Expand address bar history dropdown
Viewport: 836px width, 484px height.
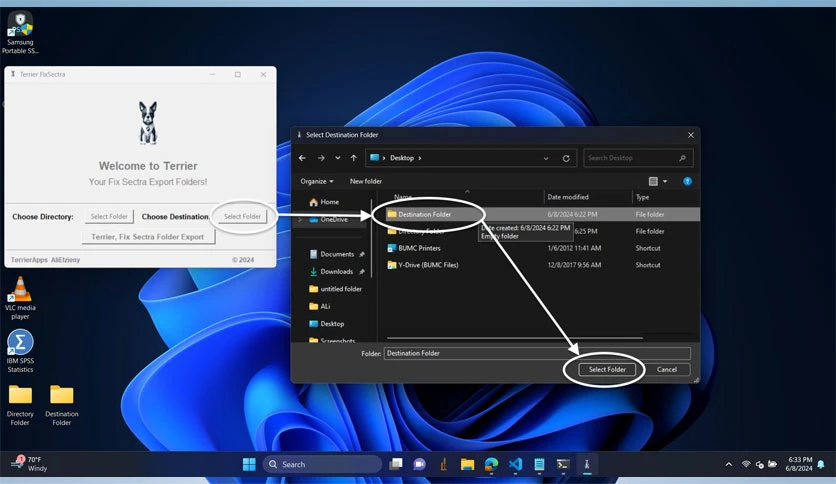[x=545, y=158]
